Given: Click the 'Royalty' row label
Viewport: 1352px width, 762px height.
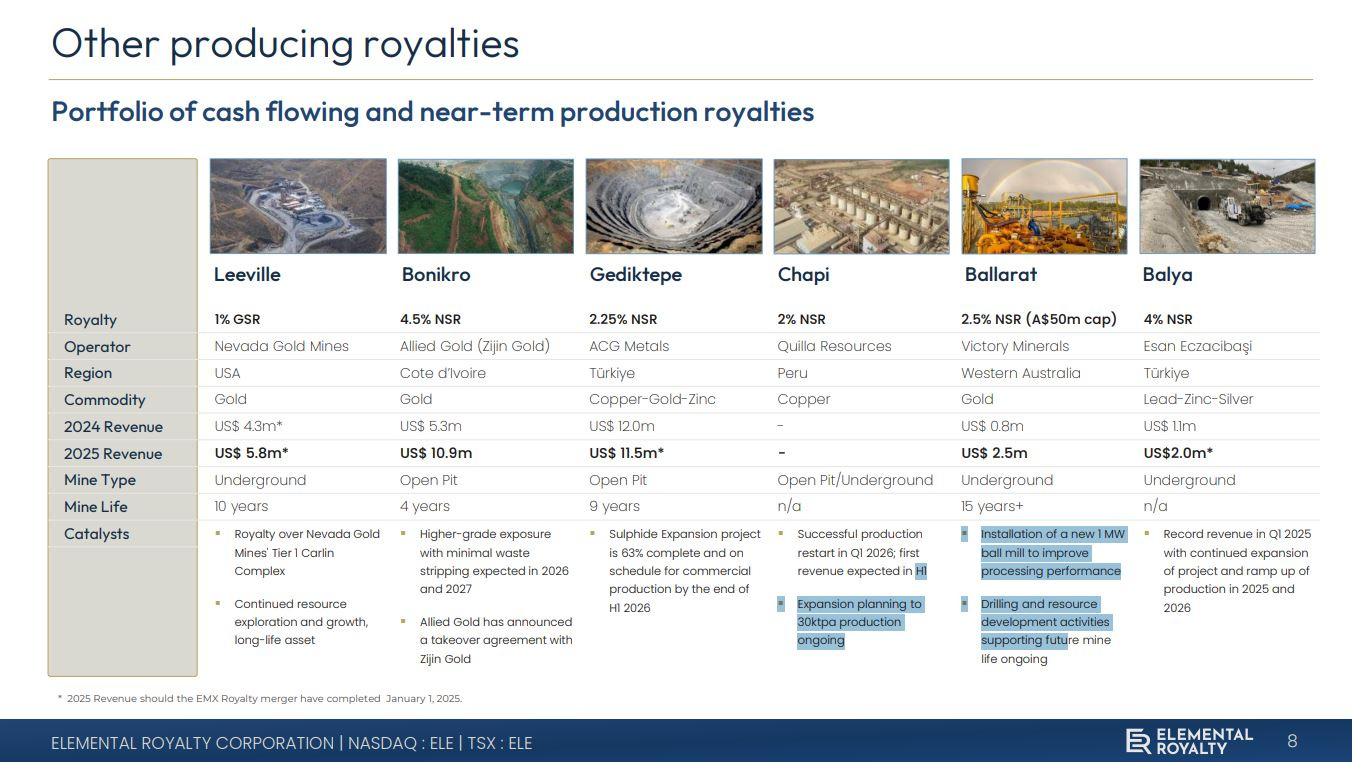Looking at the screenshot, I should pos(90,320).
